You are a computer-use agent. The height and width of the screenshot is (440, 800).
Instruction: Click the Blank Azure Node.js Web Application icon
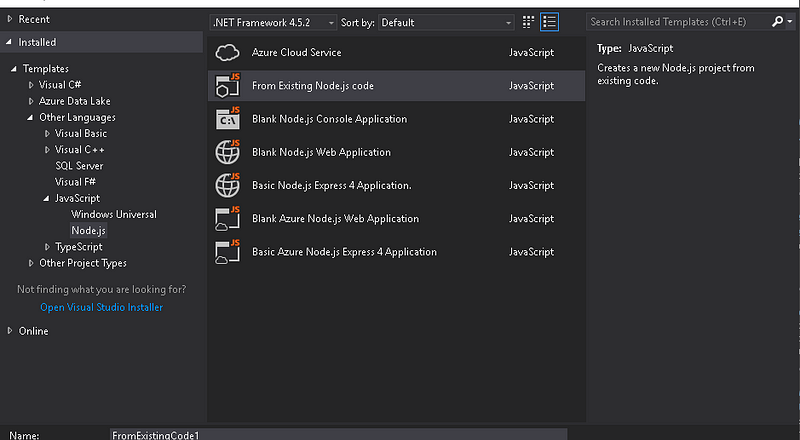pyautogui.click(x=228, y=218)
